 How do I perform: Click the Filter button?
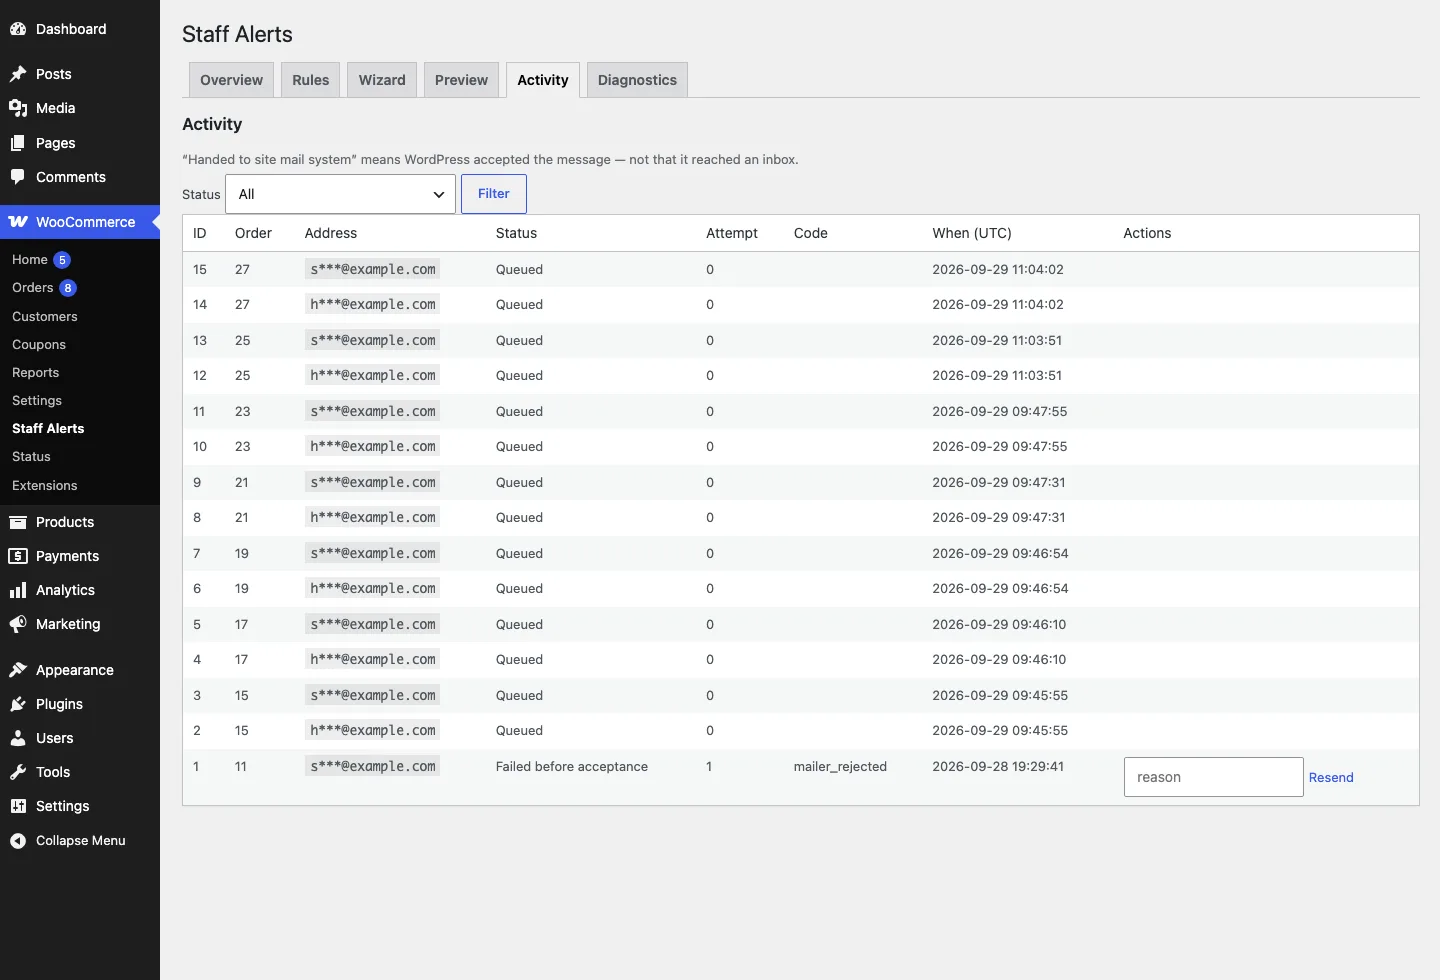pos(494,194)
